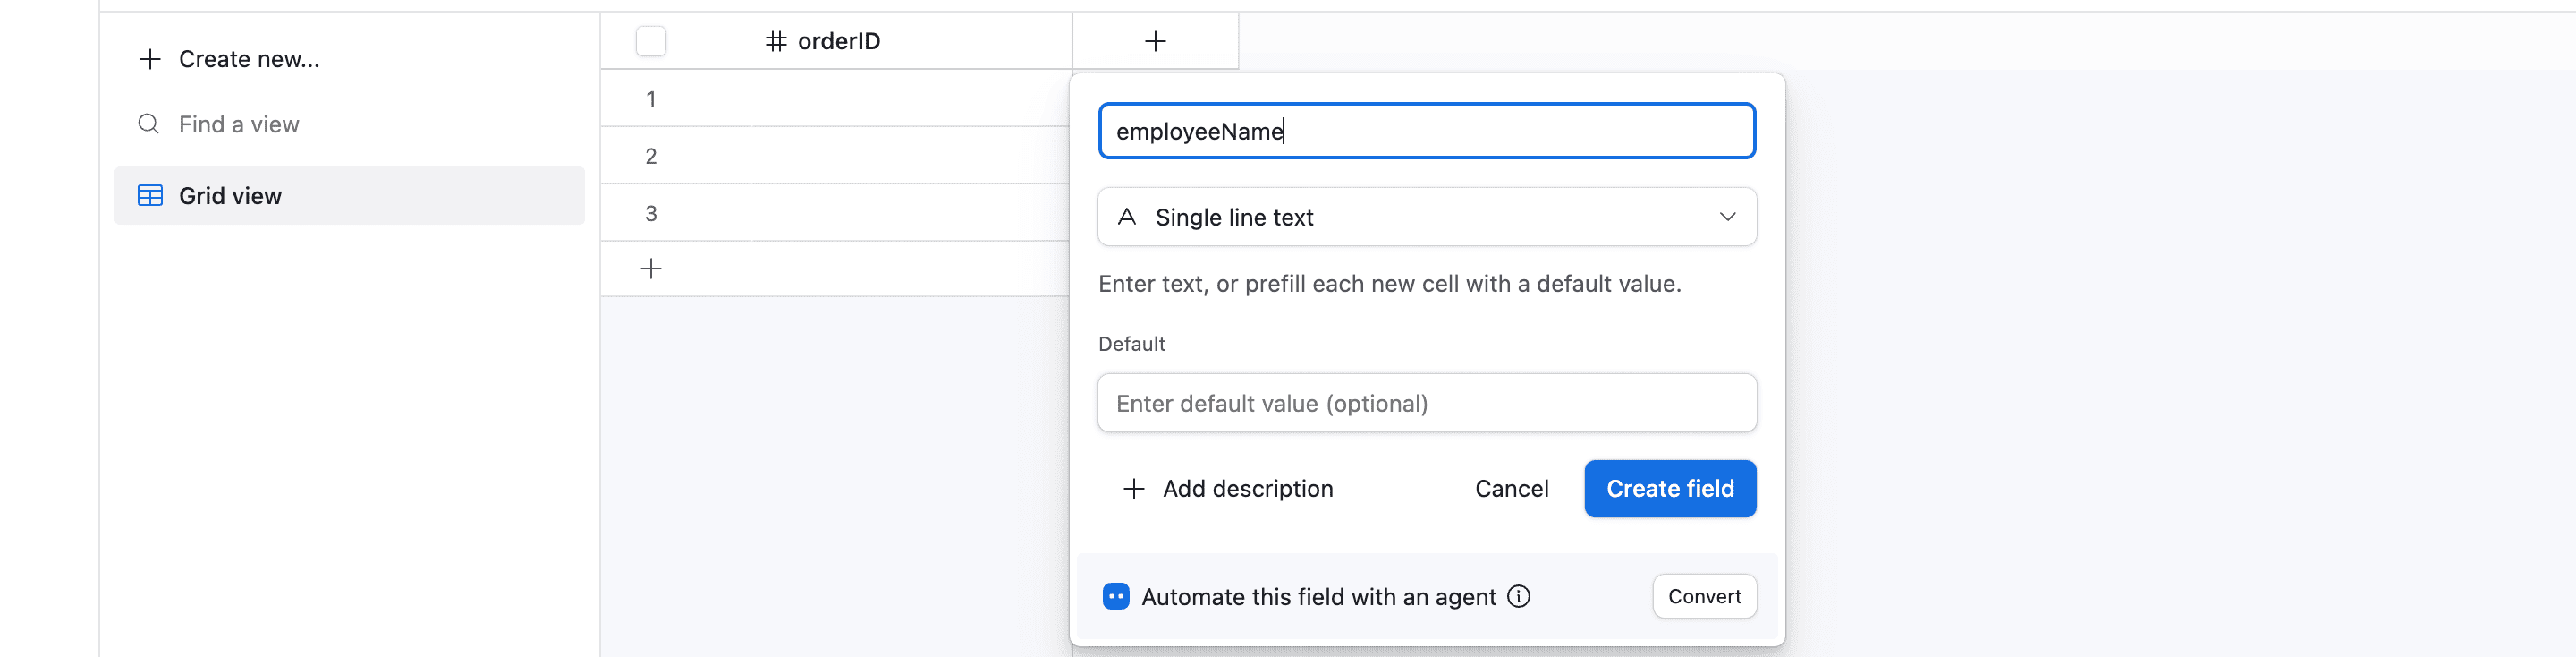Click the blue agent icon in footer
Screen dimensions: 2576x657
tap(1116, 597)
